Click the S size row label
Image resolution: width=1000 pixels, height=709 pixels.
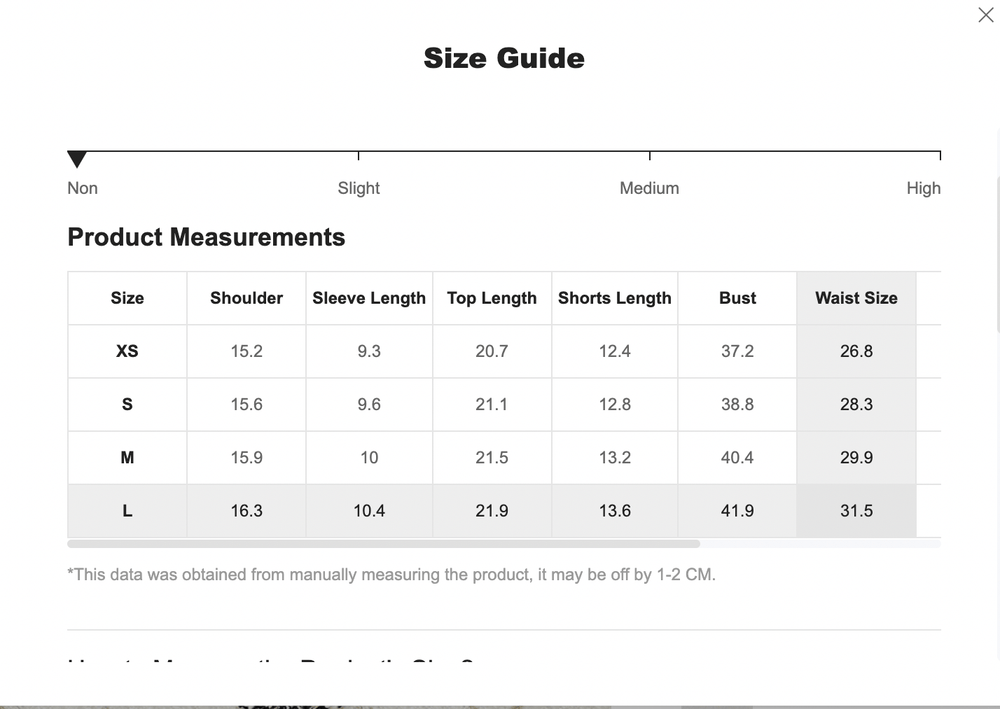coord(127,404)
